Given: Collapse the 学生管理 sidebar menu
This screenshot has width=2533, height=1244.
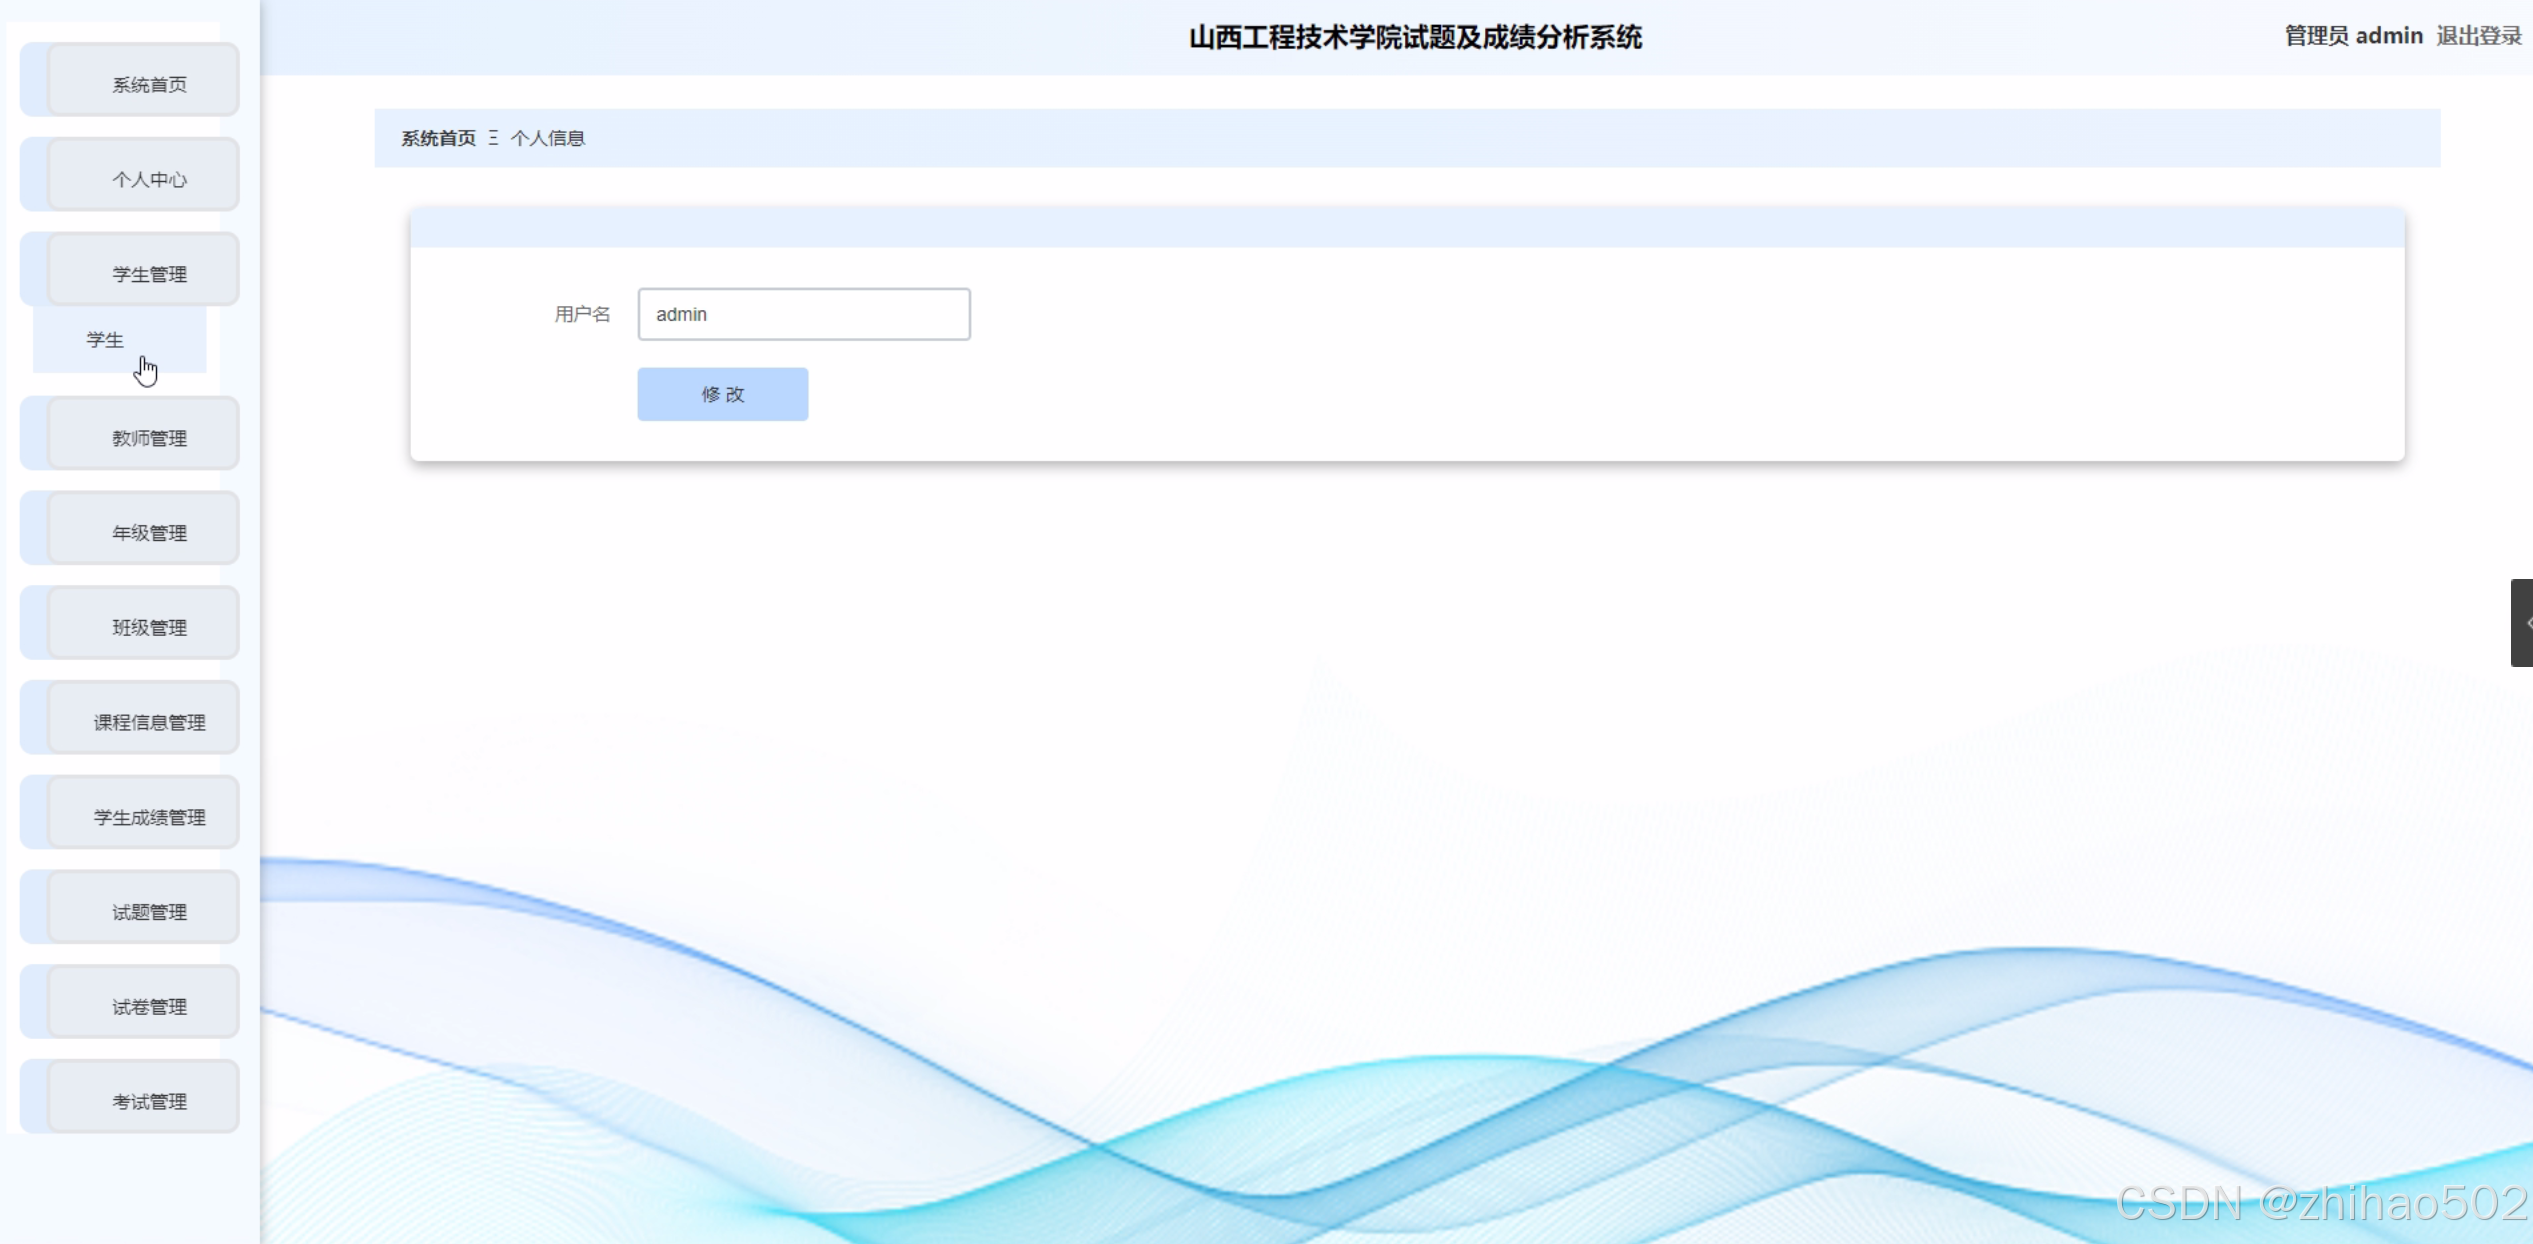Looking at the screenshot, I should (148, 274).
